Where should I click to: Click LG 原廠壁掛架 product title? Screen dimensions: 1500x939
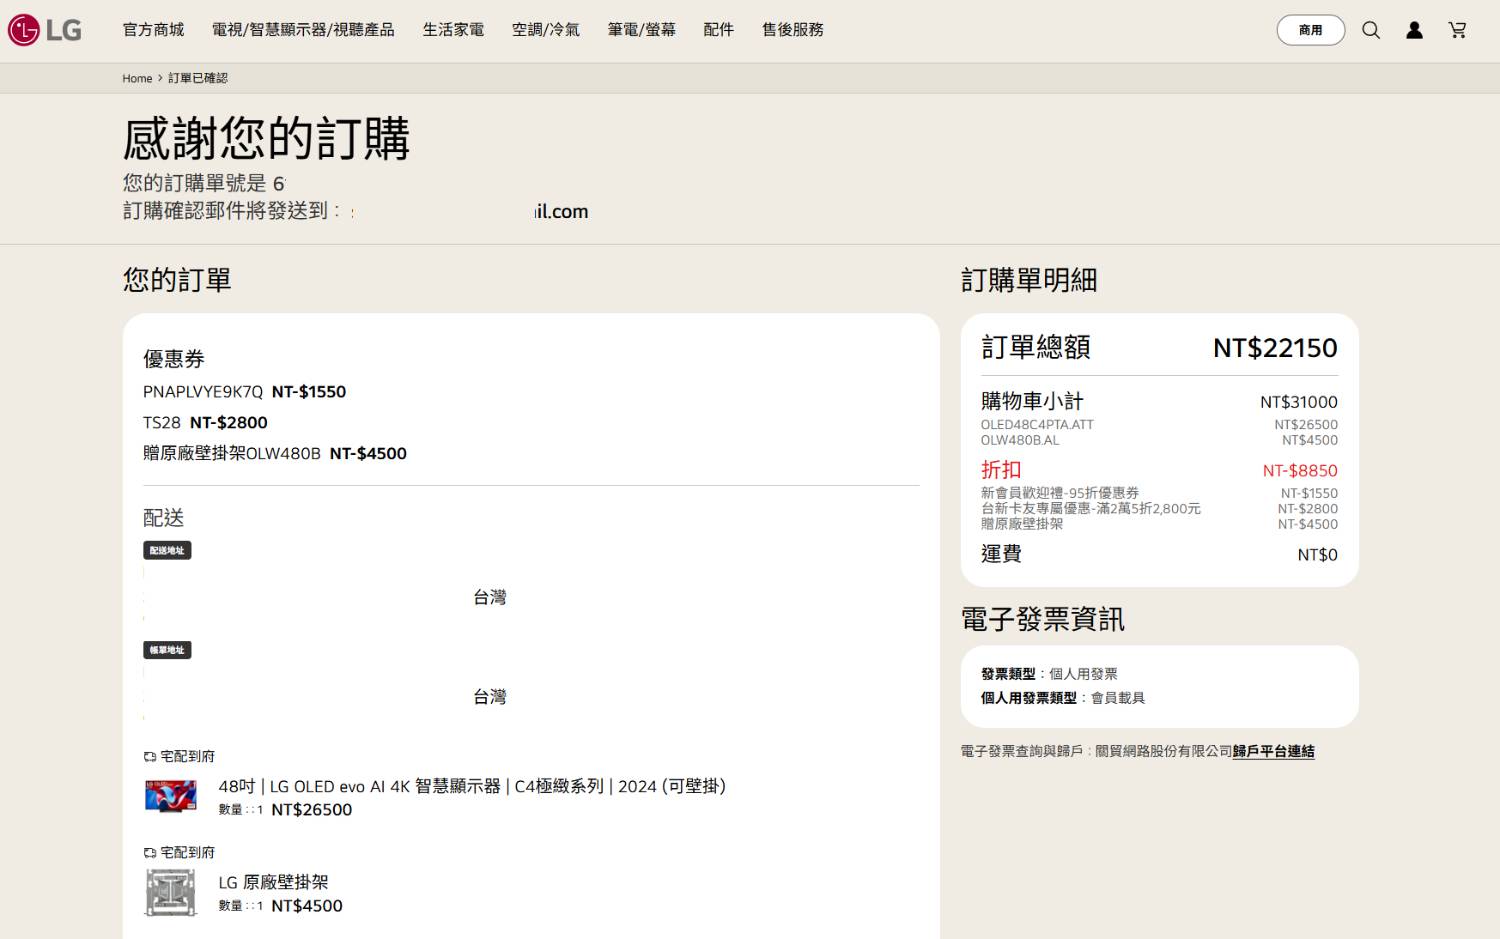click(273, 882)
